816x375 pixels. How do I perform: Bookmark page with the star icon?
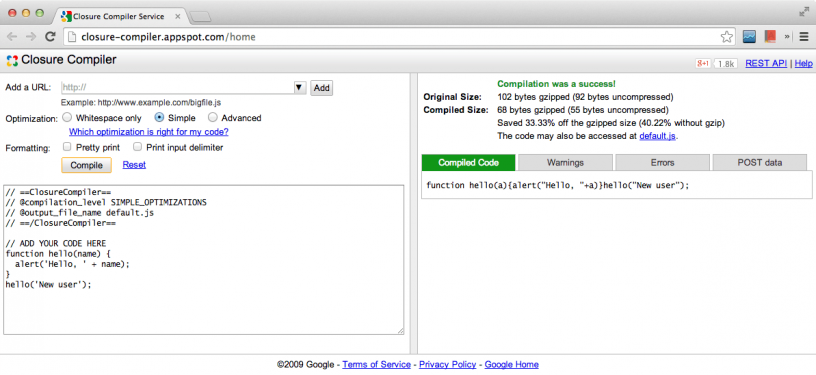[x=726, y=37]
